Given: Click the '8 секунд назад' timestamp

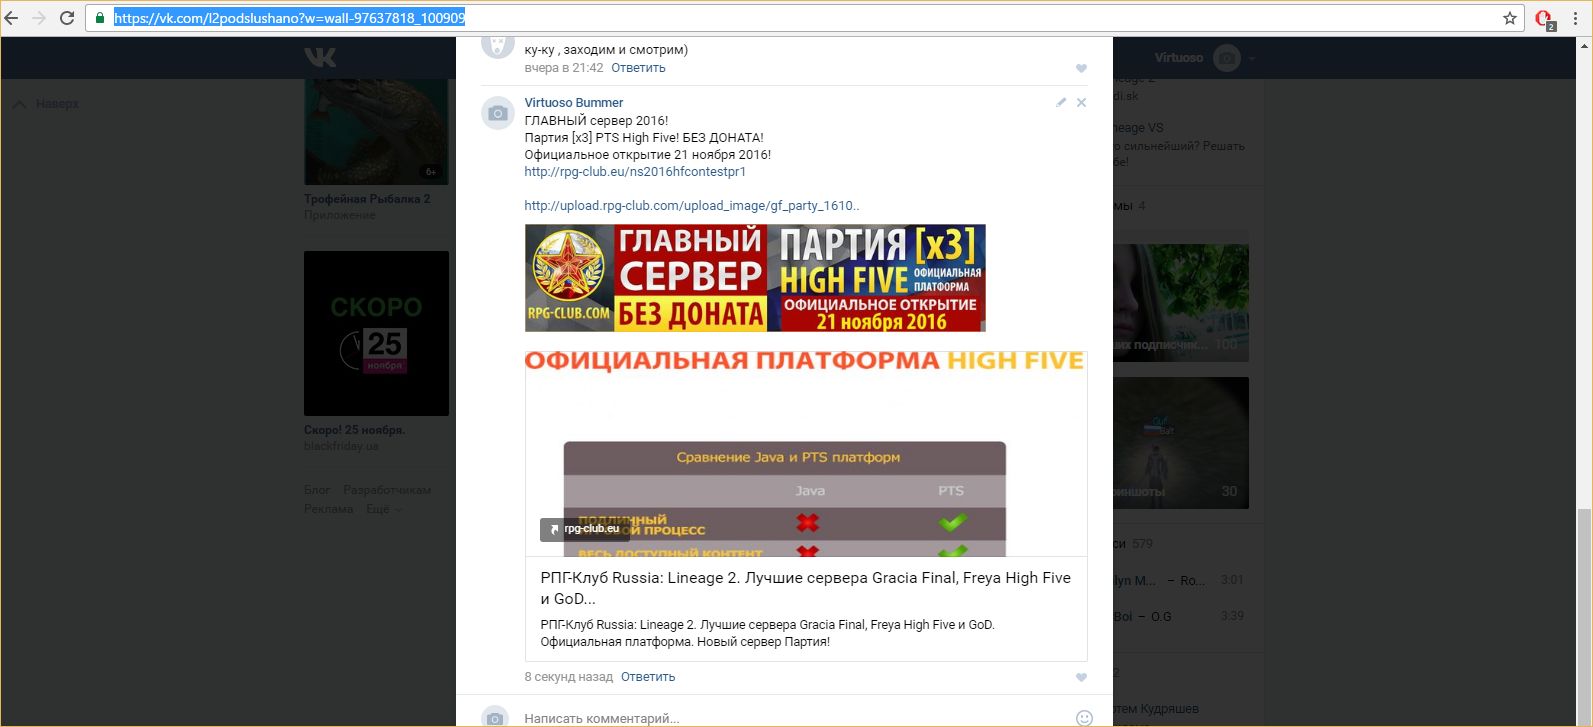Looking at the screenshot, I should click(x=569, y=677).
